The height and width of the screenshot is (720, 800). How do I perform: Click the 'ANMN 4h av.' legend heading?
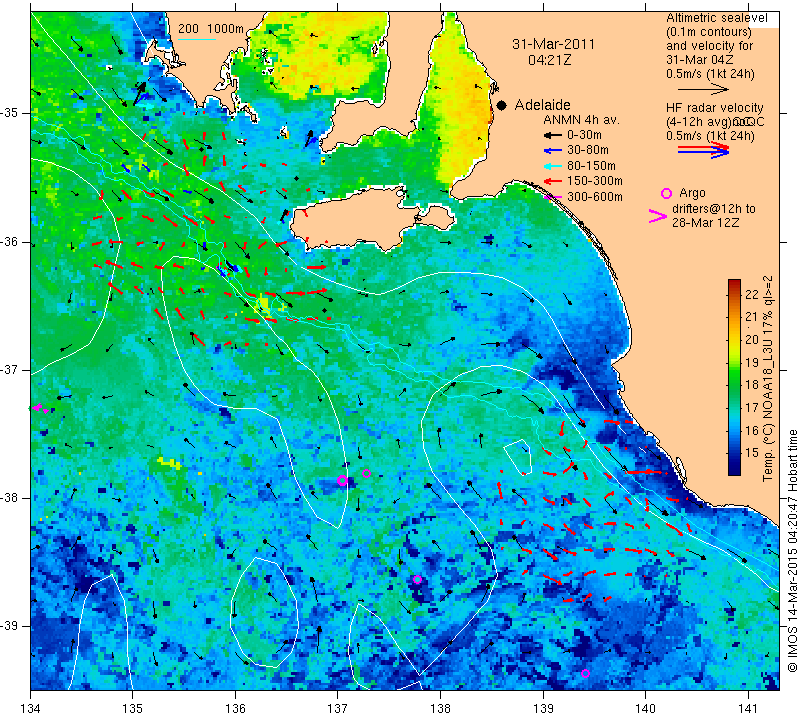point(581,120)
